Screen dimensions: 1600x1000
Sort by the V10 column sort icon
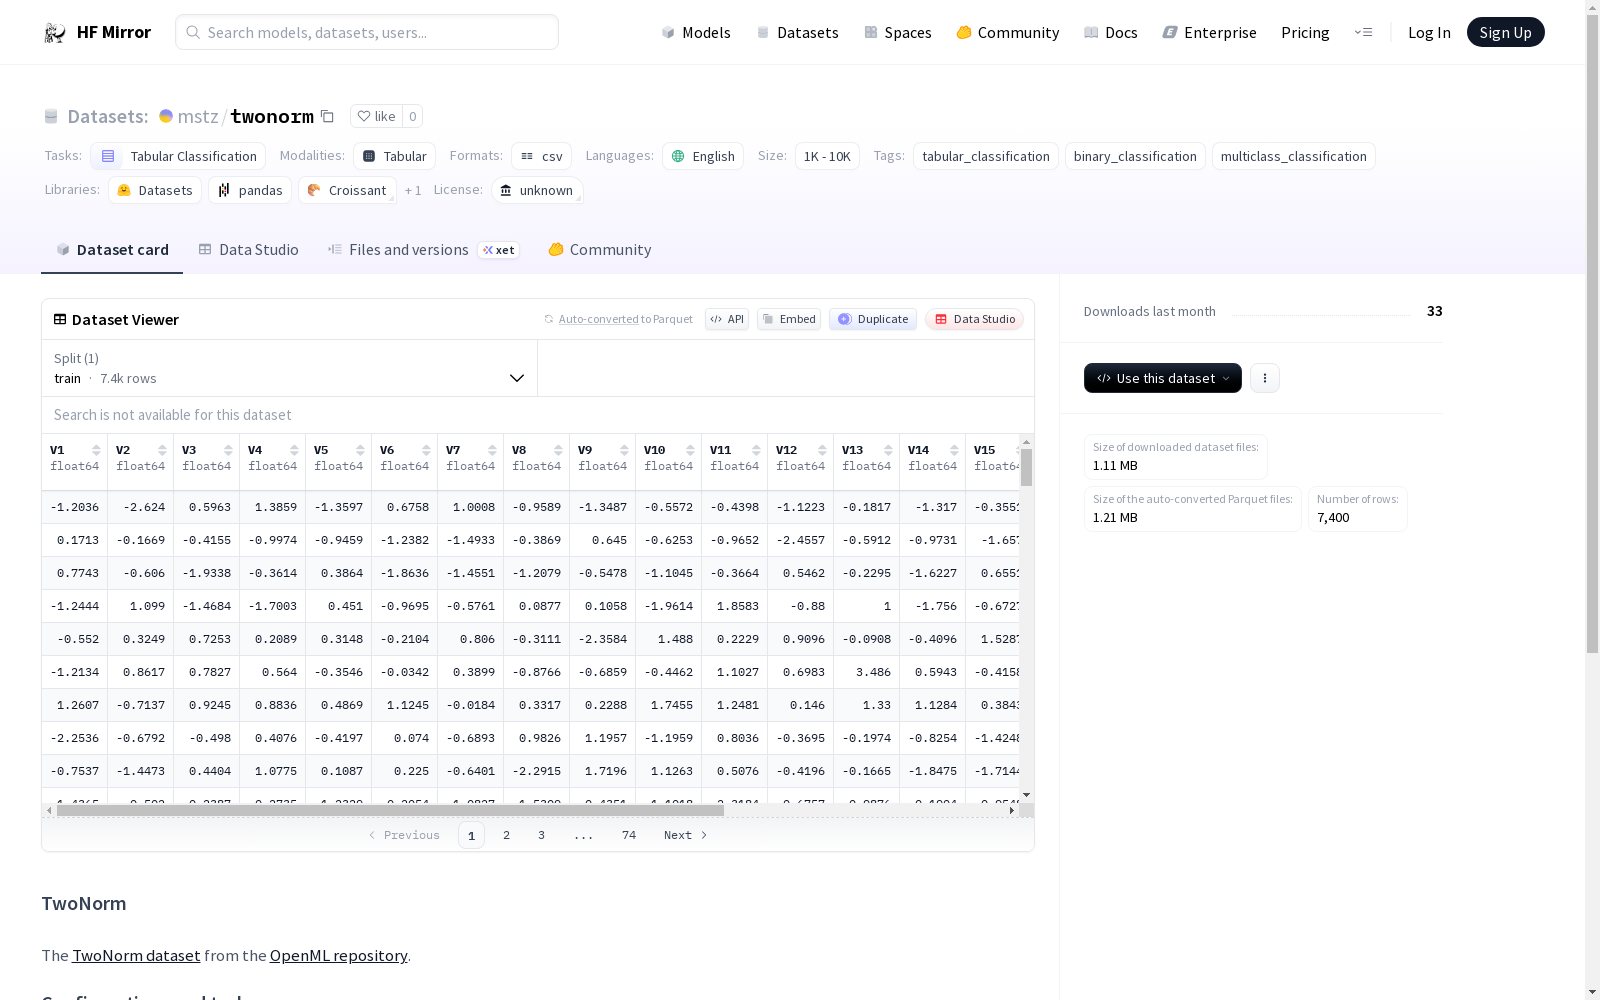(690, 450)
